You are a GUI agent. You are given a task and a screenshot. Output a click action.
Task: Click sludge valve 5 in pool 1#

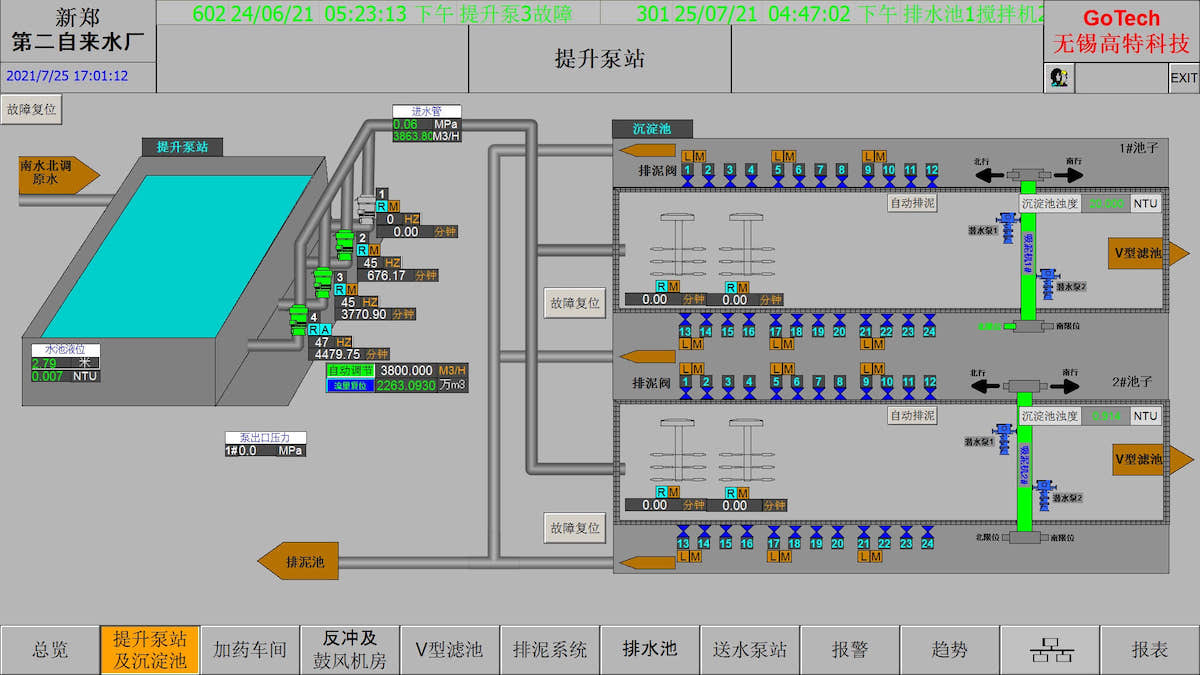(x=777, y=171)
